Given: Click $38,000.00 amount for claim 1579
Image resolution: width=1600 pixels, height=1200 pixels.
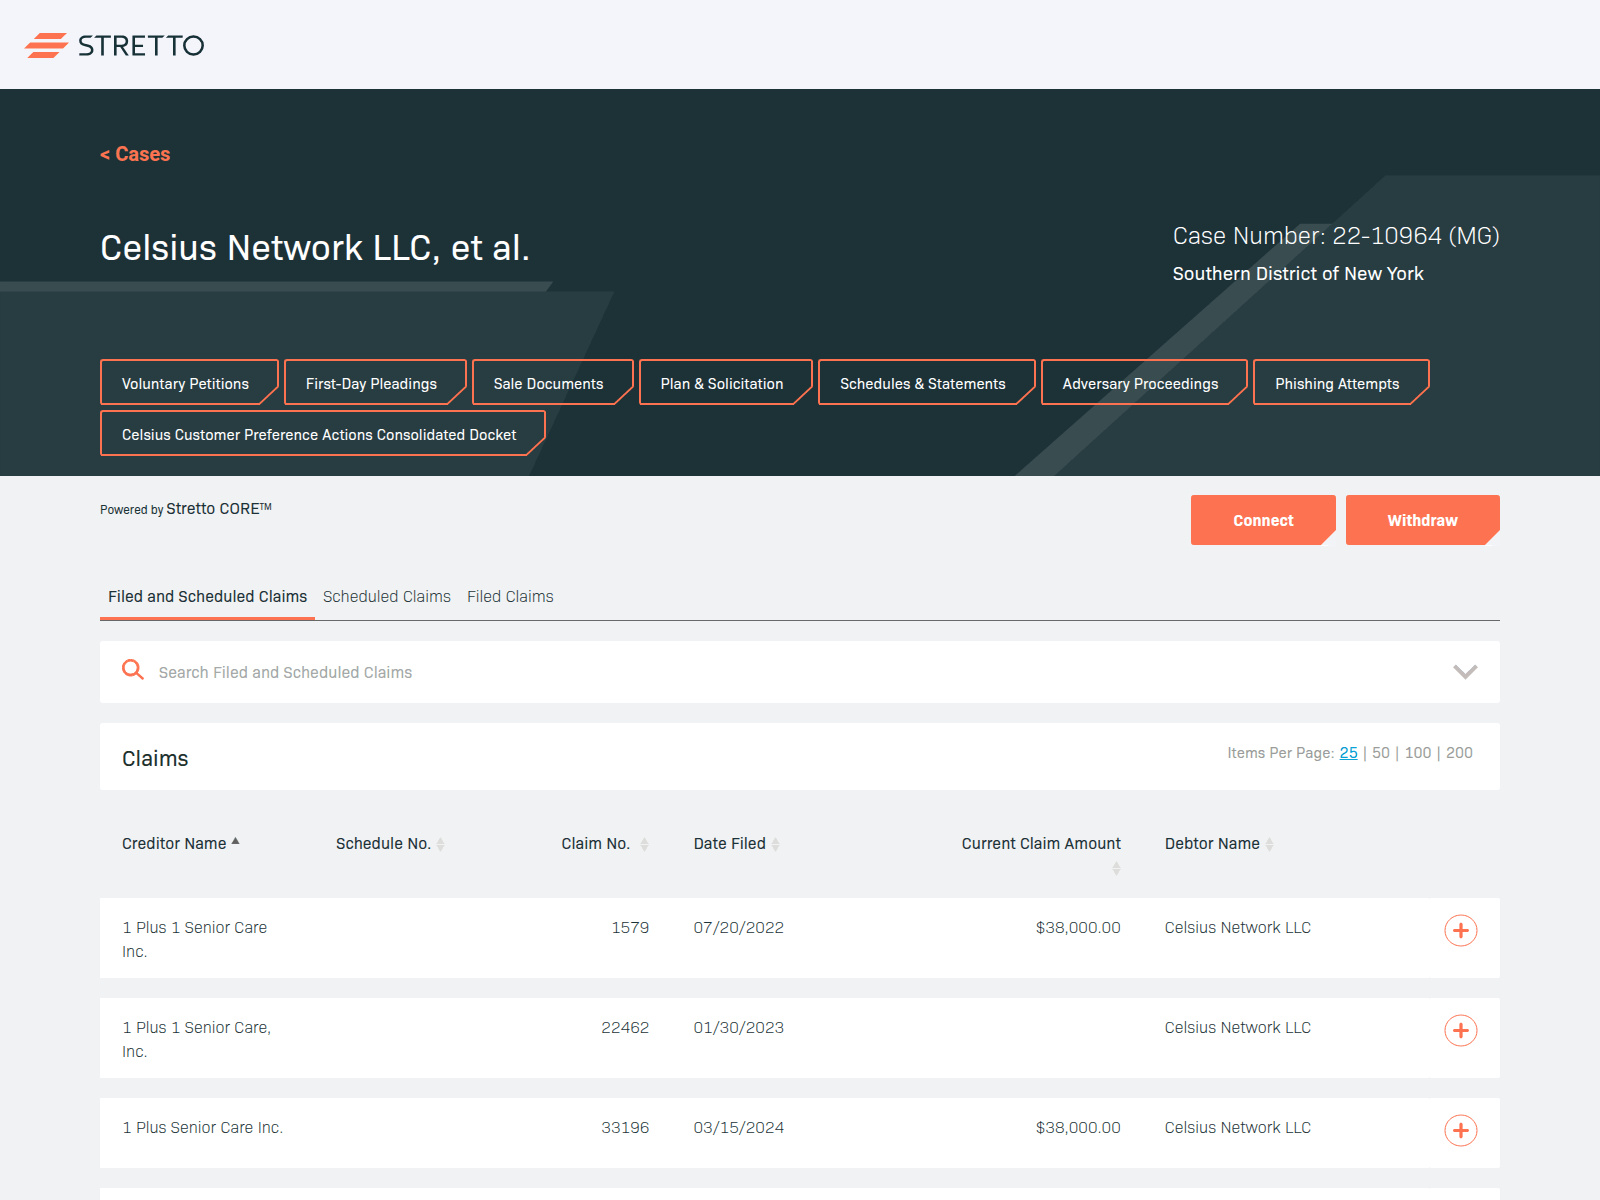Looking at the screenshot, I should [1078, 928].
